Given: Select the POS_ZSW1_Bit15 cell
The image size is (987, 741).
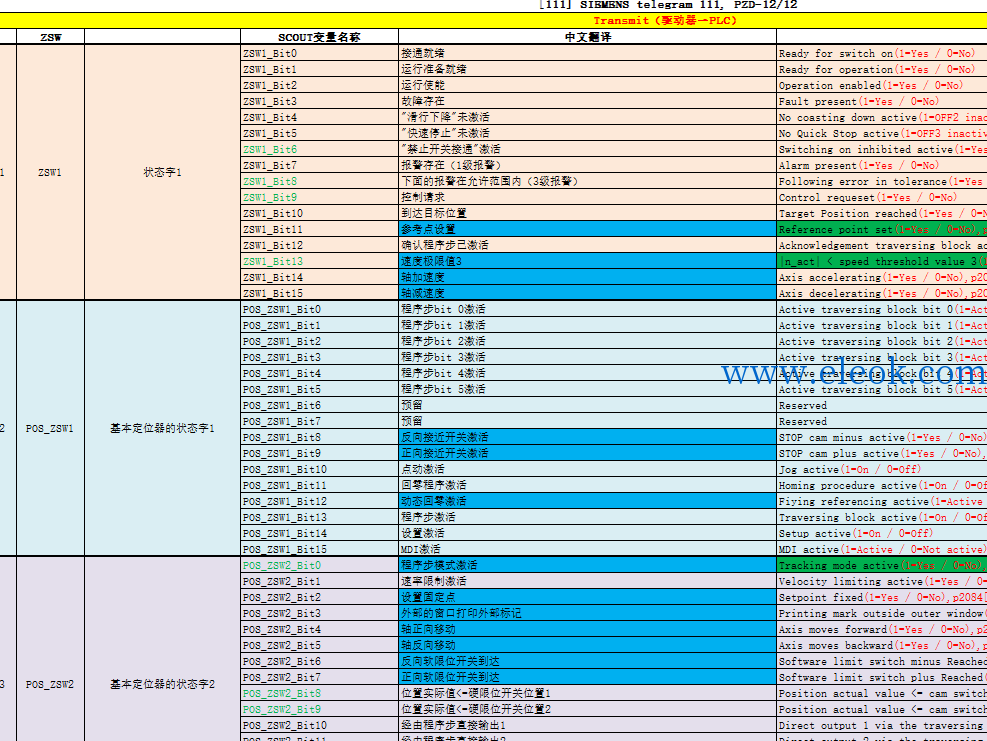Looking at the screenshot, I should click(x=319, y=549).
